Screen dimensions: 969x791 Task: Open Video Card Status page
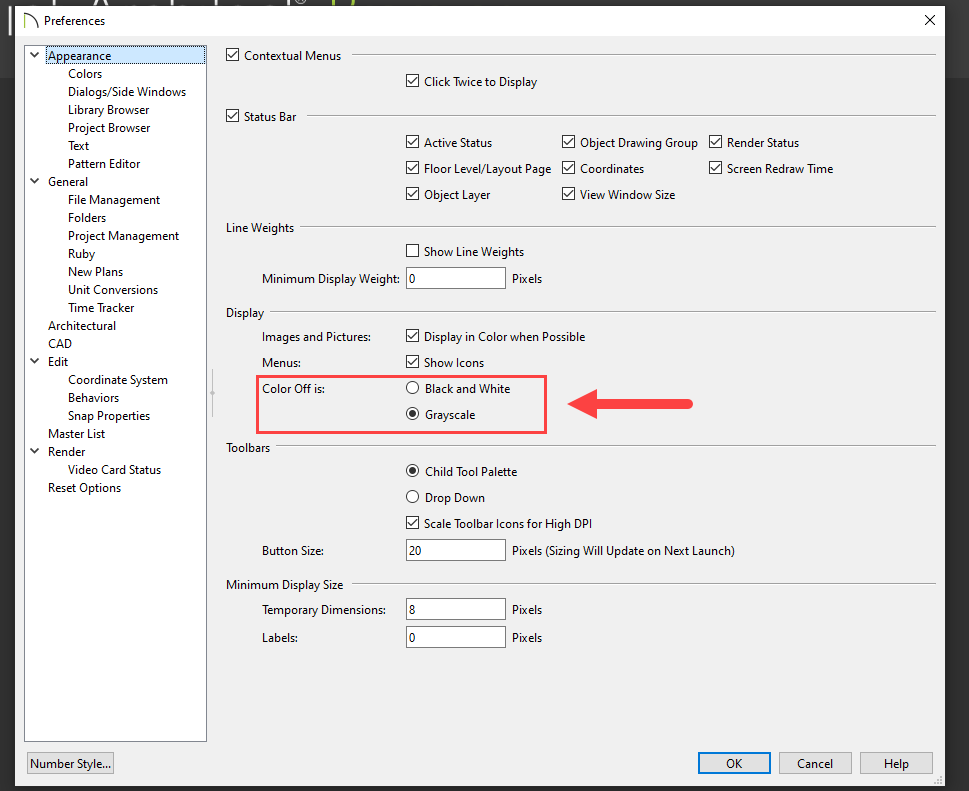[x=114, y=470]
